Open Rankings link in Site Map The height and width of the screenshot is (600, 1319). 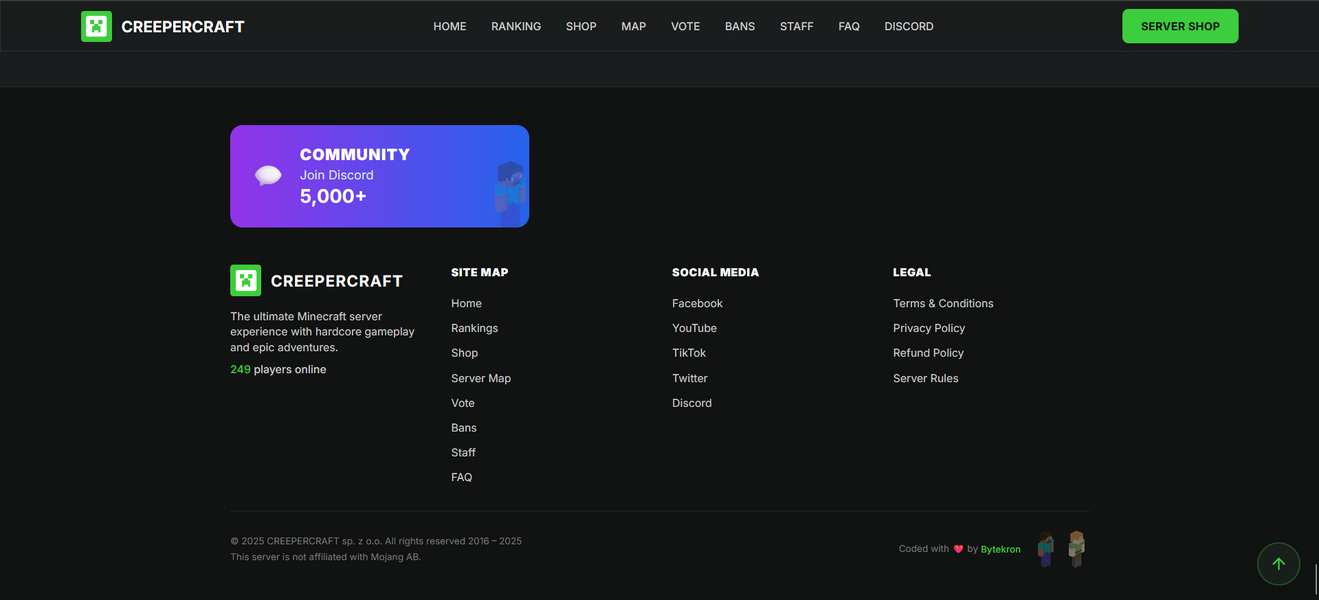tap(474, 328)
